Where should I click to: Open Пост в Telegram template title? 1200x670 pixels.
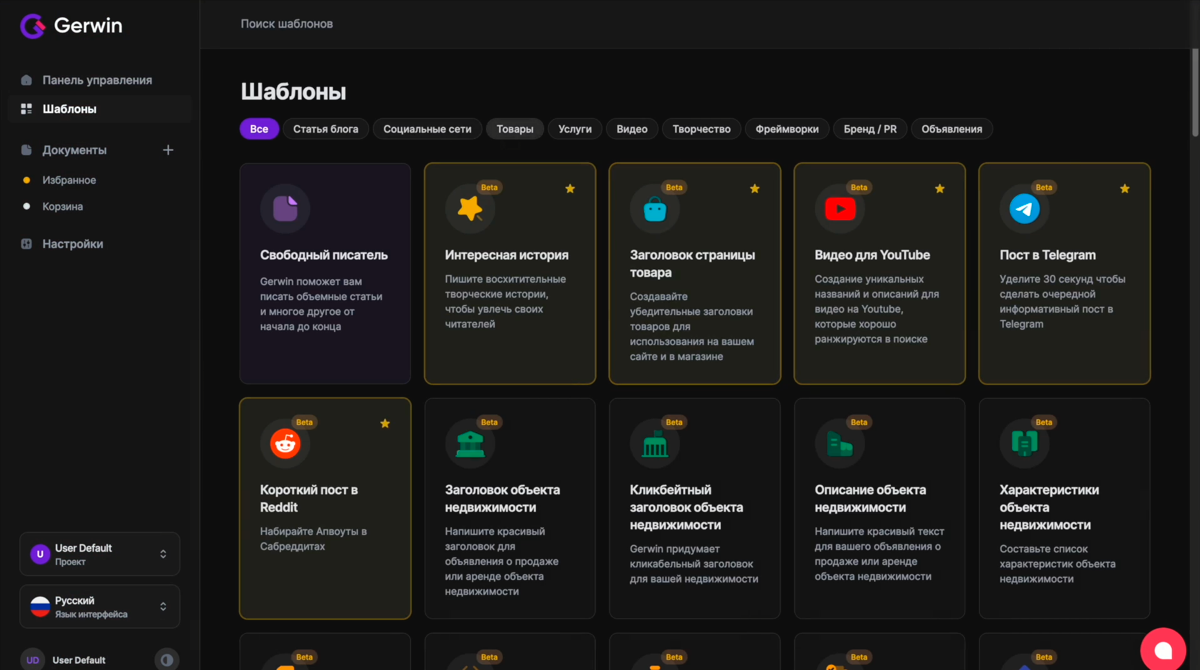(1048, 255)
